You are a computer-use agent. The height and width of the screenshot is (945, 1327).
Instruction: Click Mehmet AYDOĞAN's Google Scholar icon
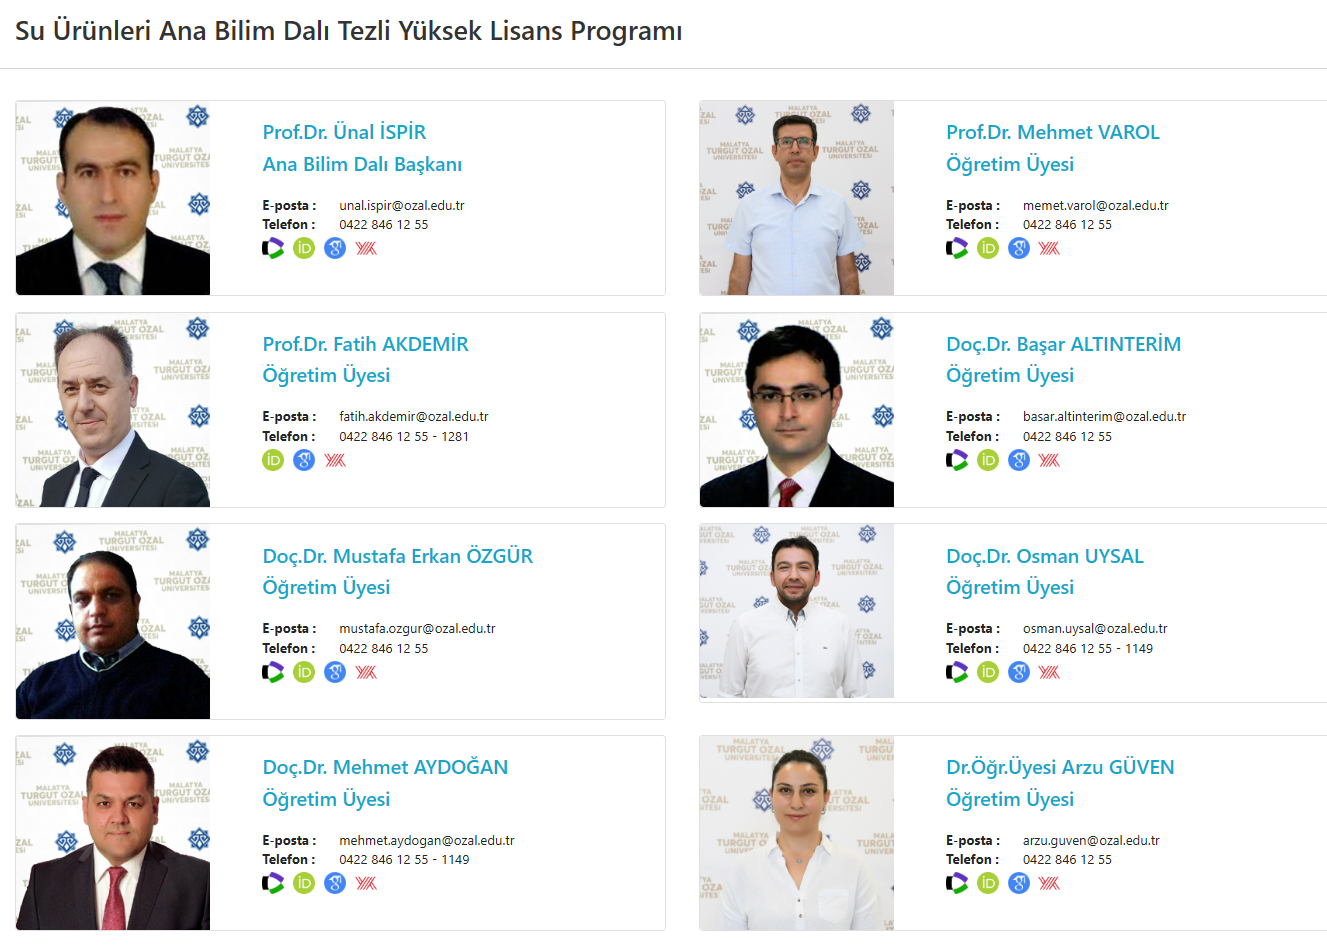335,883
